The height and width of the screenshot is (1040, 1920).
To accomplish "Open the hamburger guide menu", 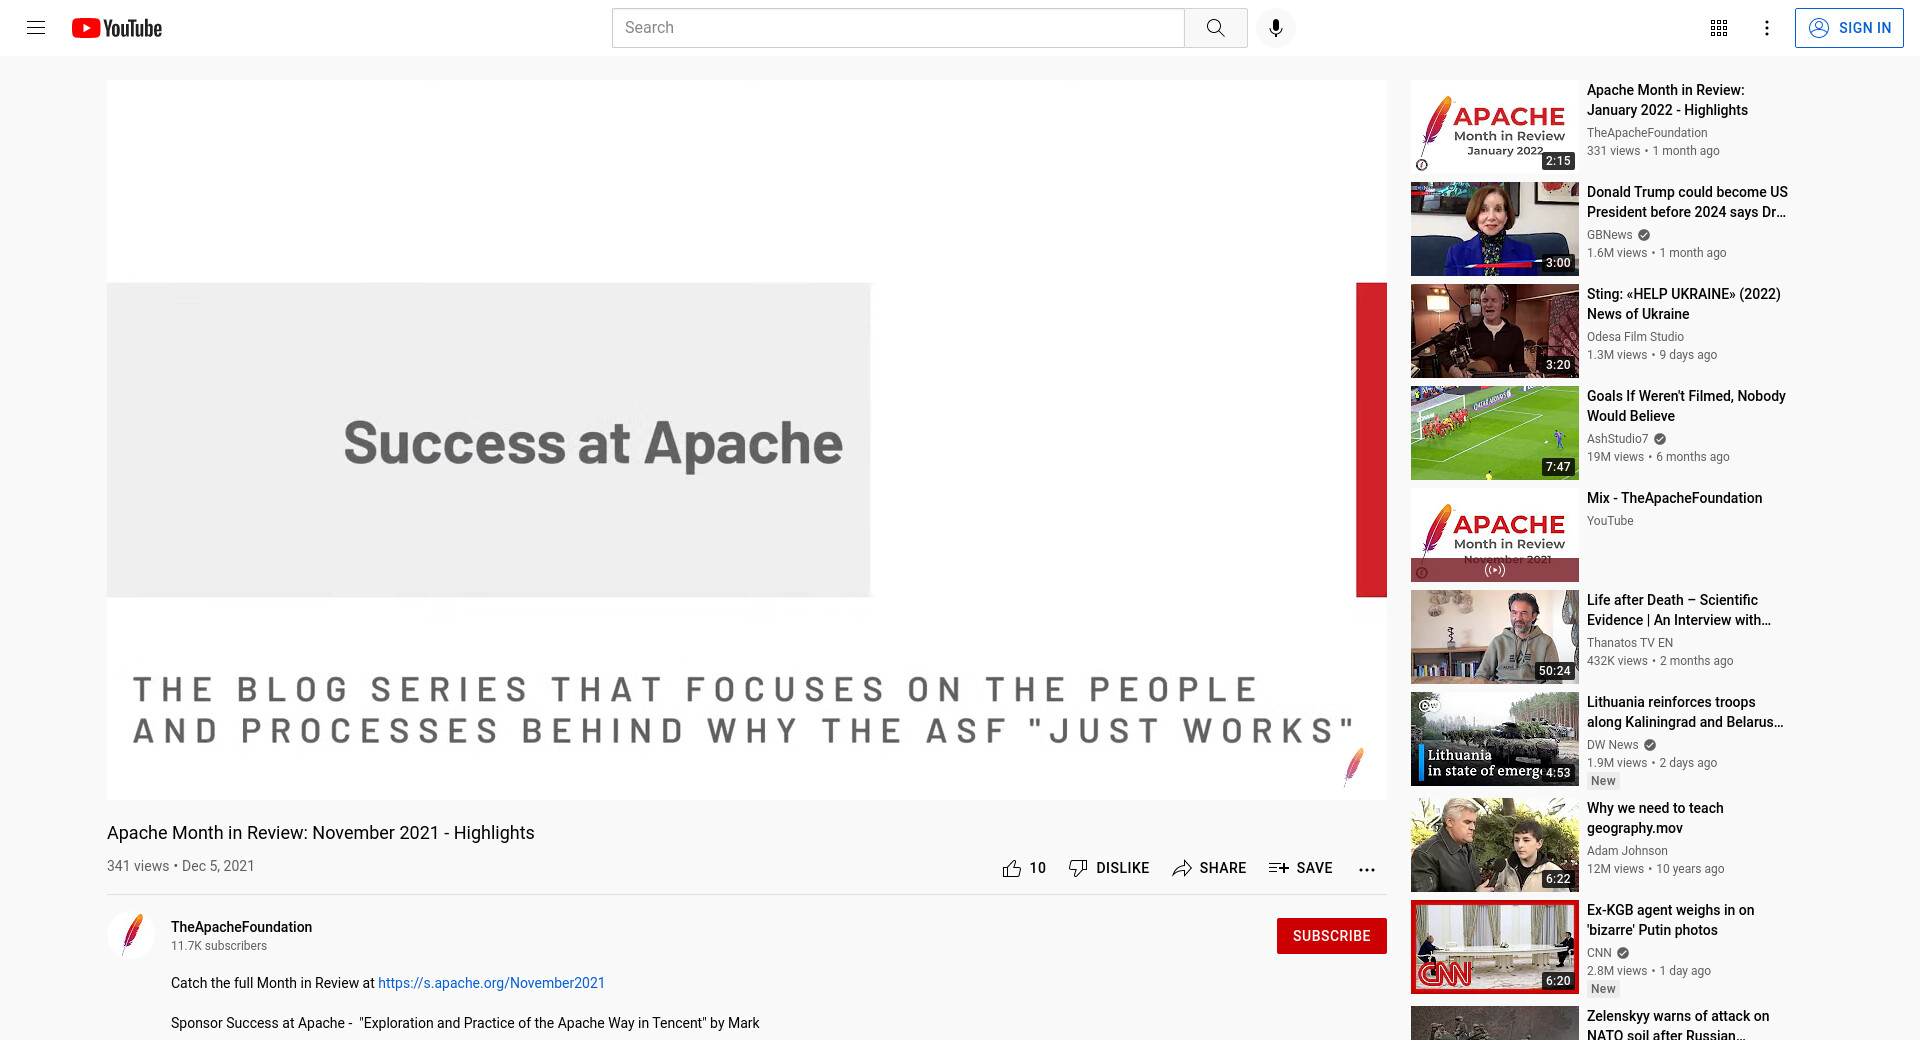I will 36,28.
